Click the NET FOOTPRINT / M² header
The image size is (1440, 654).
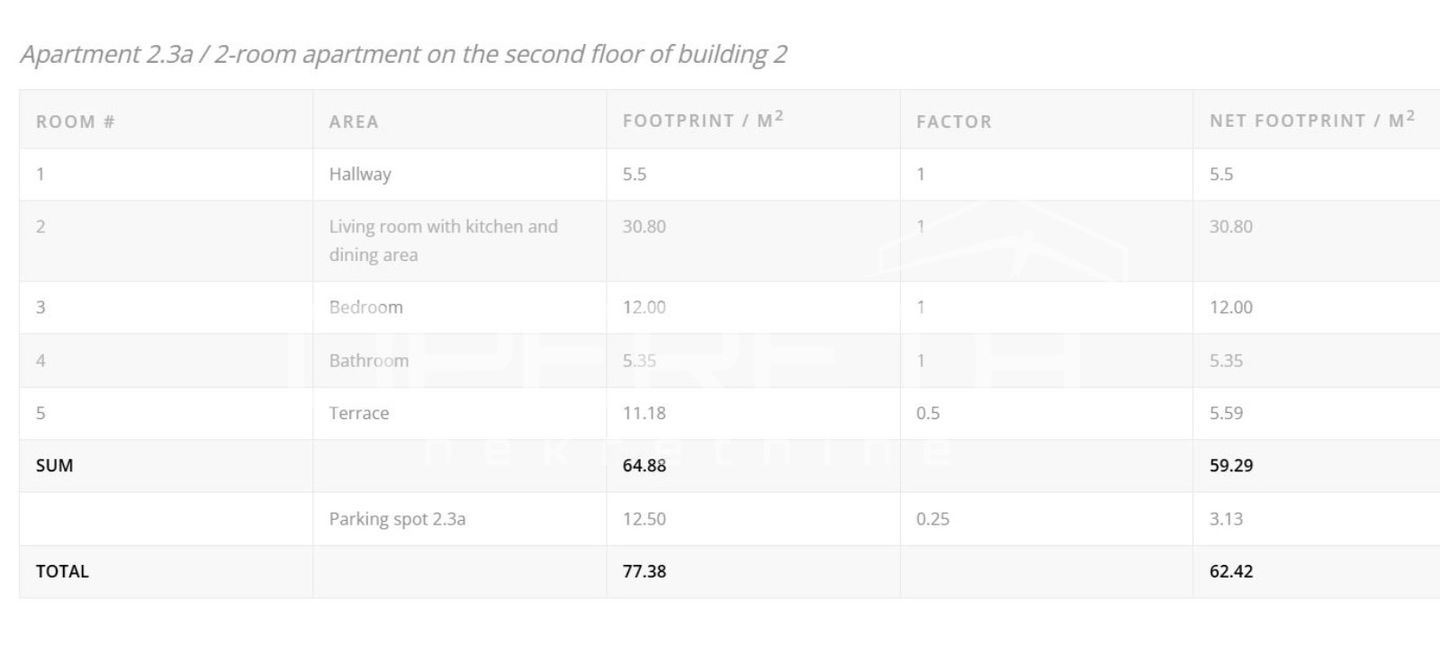click(x=1311, y=121)
